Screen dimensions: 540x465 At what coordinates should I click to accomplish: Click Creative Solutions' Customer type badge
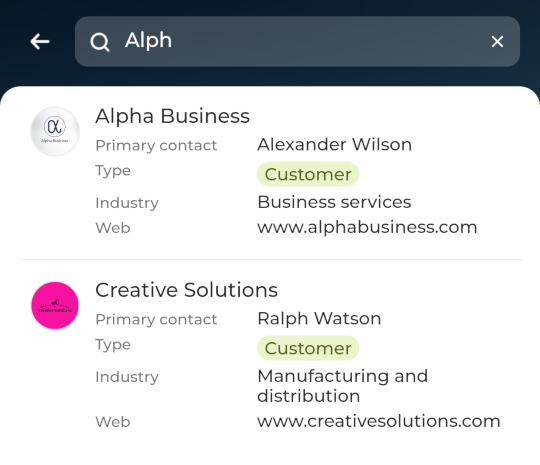pyautogui.click(x=308, y=348)
